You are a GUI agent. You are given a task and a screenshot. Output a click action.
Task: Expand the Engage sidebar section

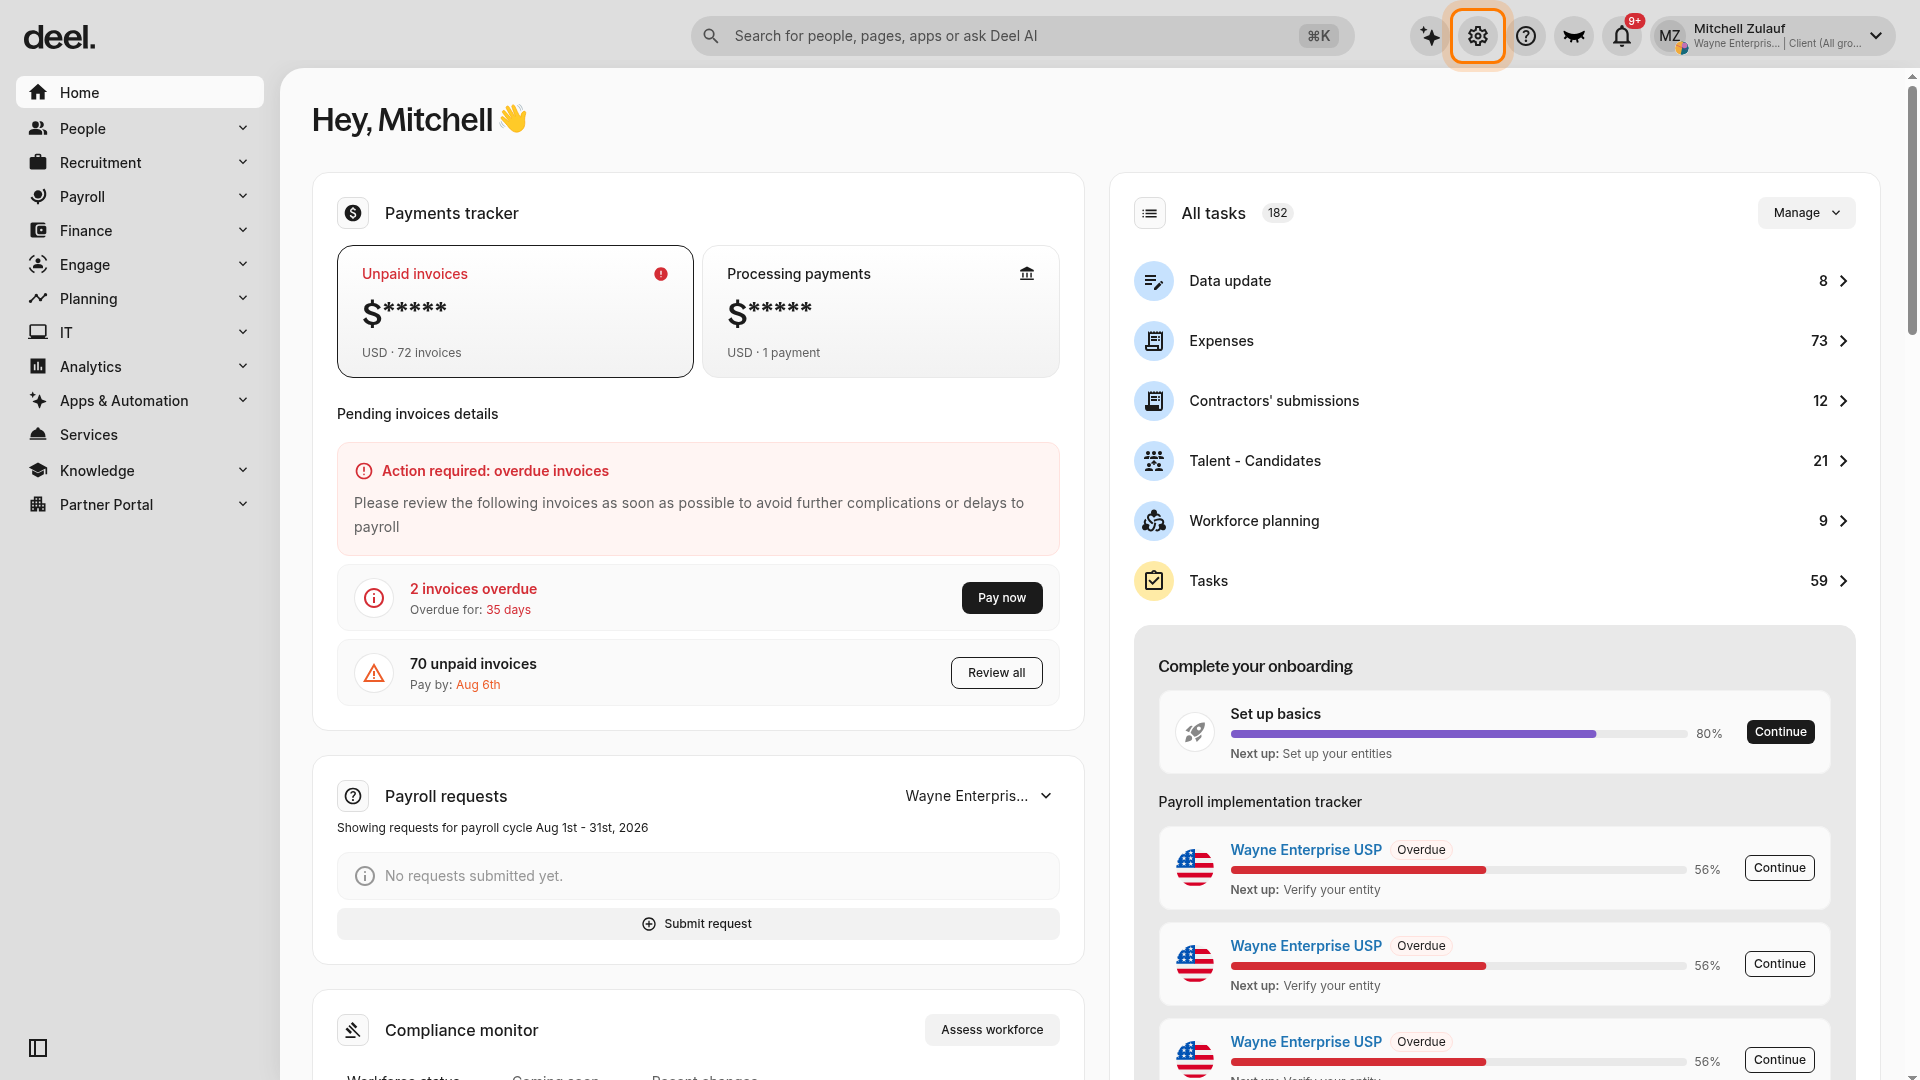pos(140,265)
